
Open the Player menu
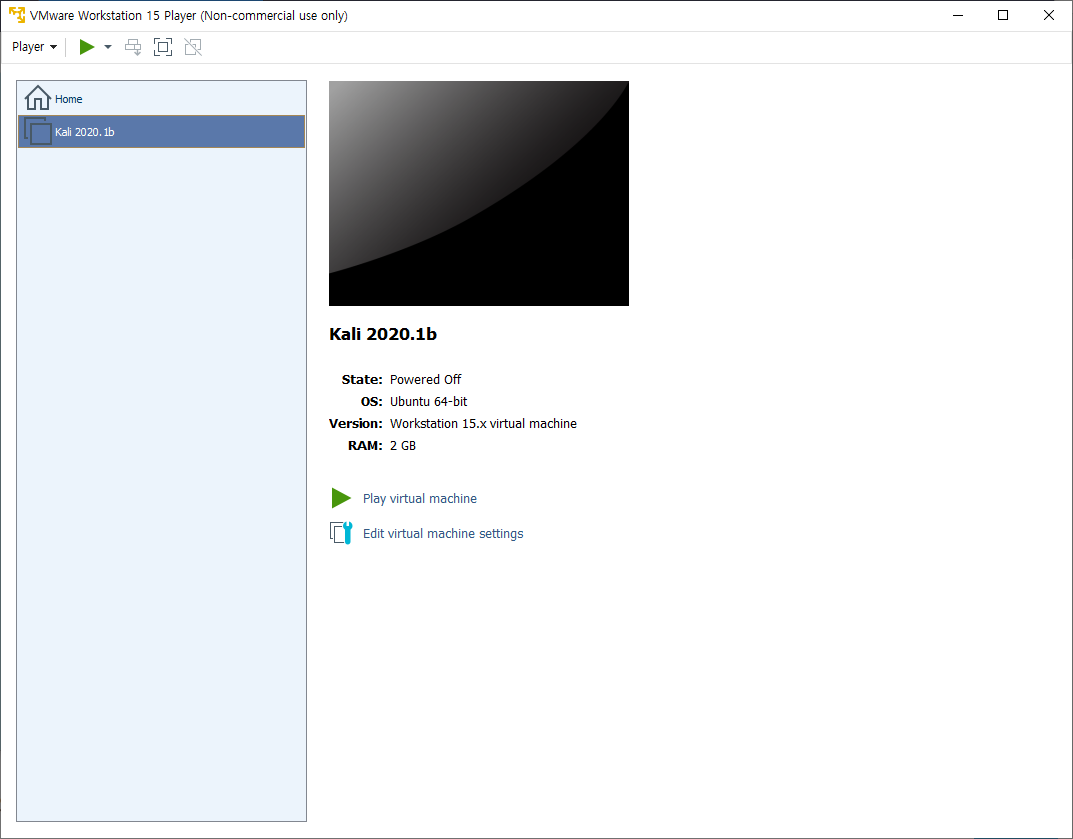[34, 47]
